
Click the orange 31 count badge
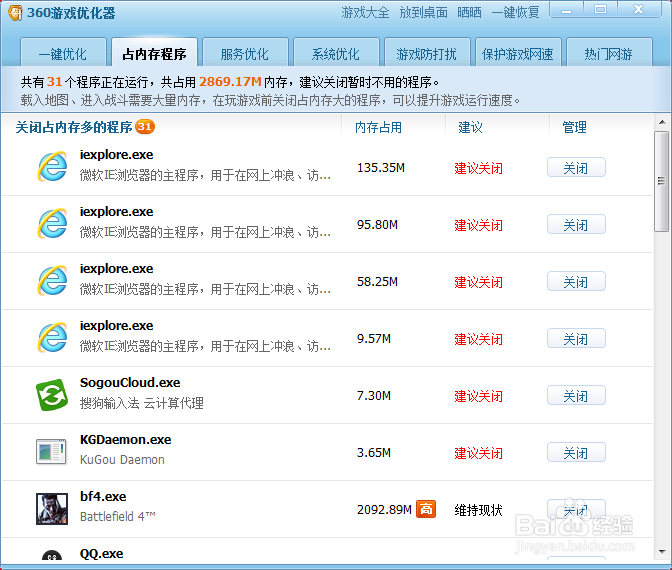[x=145, y=127]
